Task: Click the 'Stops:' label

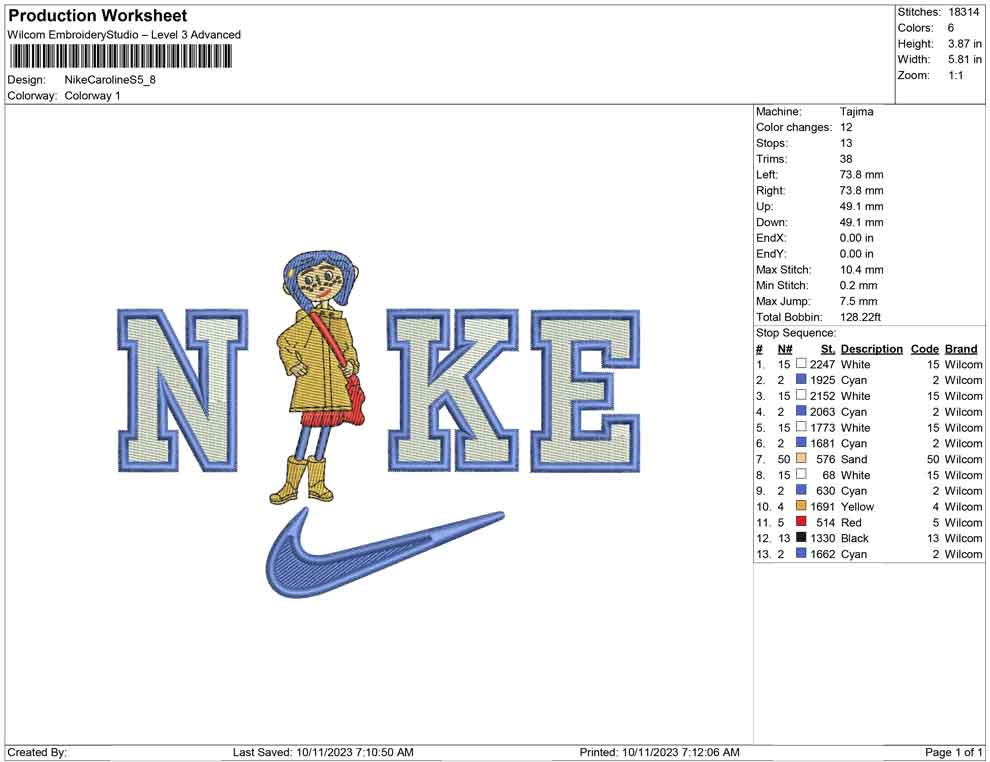Action: pos(772,143)
